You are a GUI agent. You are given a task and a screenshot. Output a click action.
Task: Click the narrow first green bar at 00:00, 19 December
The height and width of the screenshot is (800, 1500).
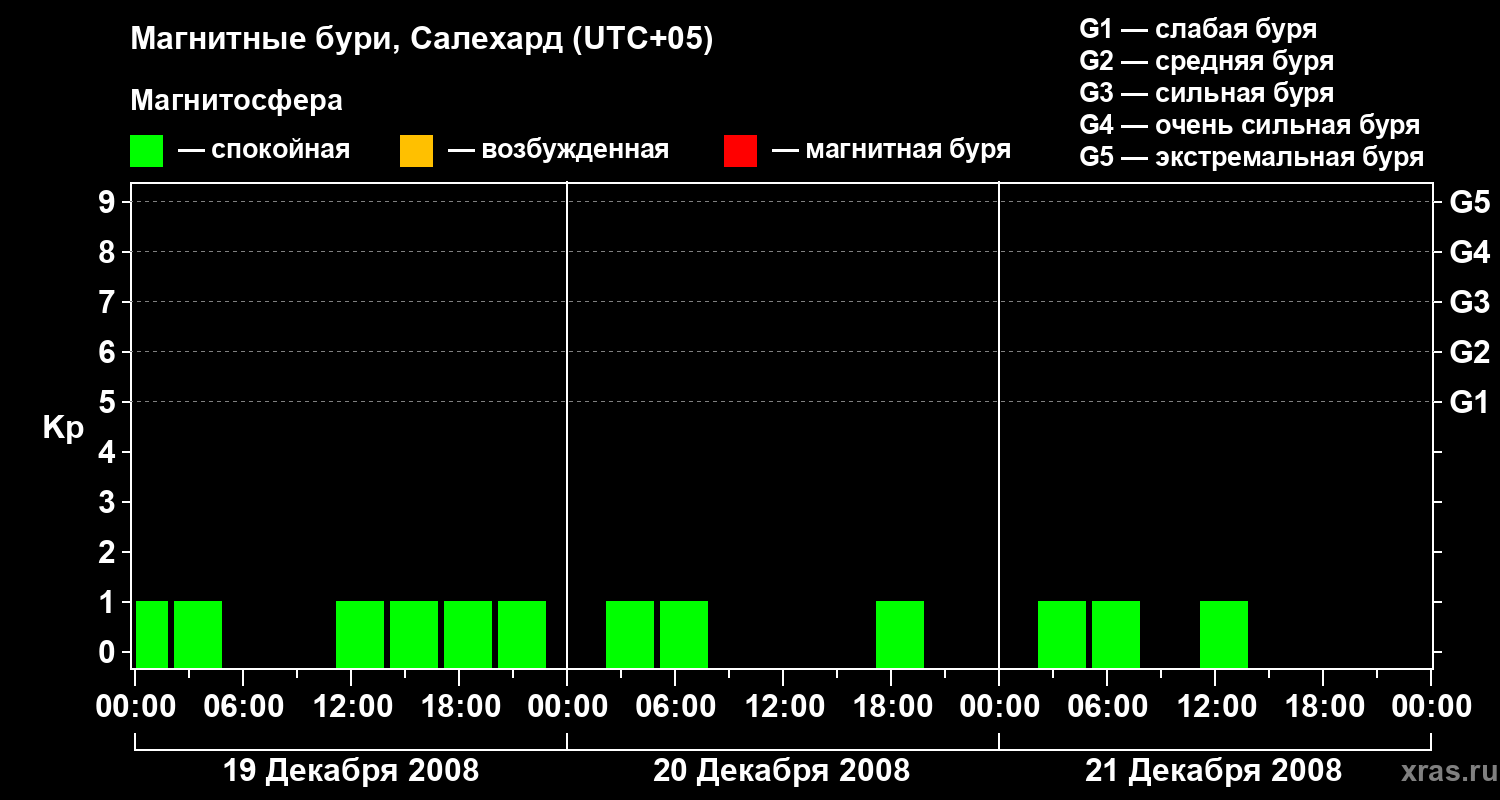coord(152,634)
